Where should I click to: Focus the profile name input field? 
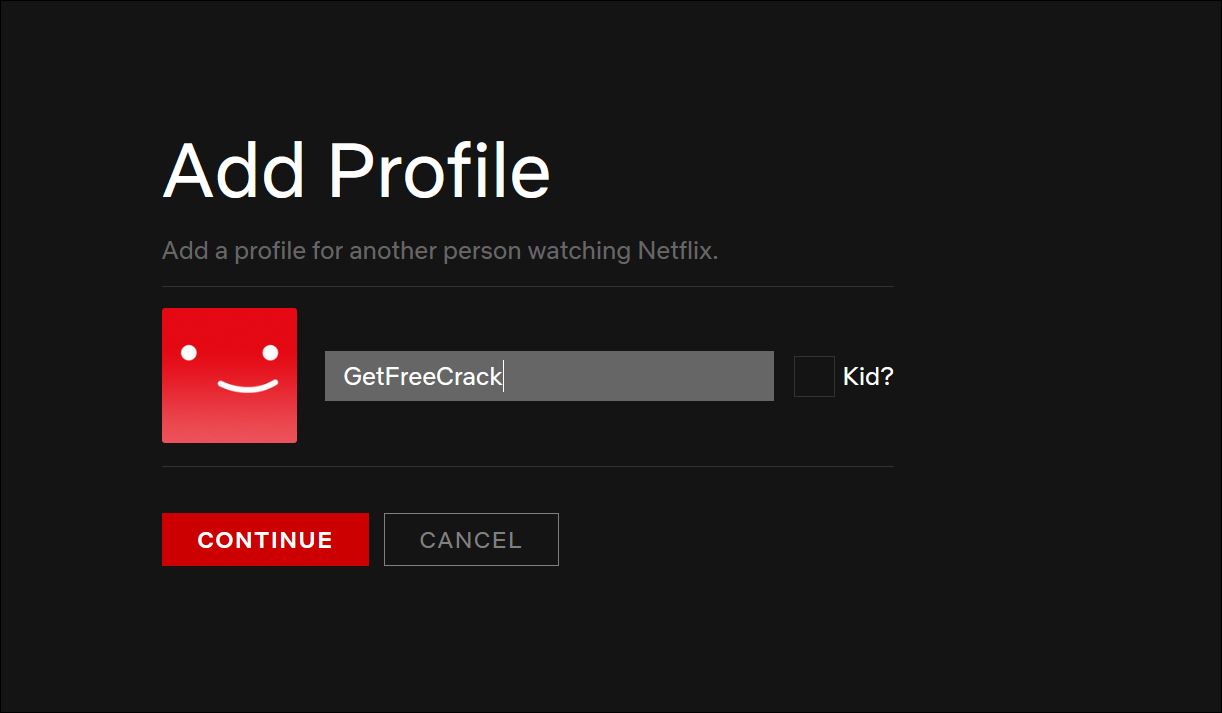coord(549,376)
